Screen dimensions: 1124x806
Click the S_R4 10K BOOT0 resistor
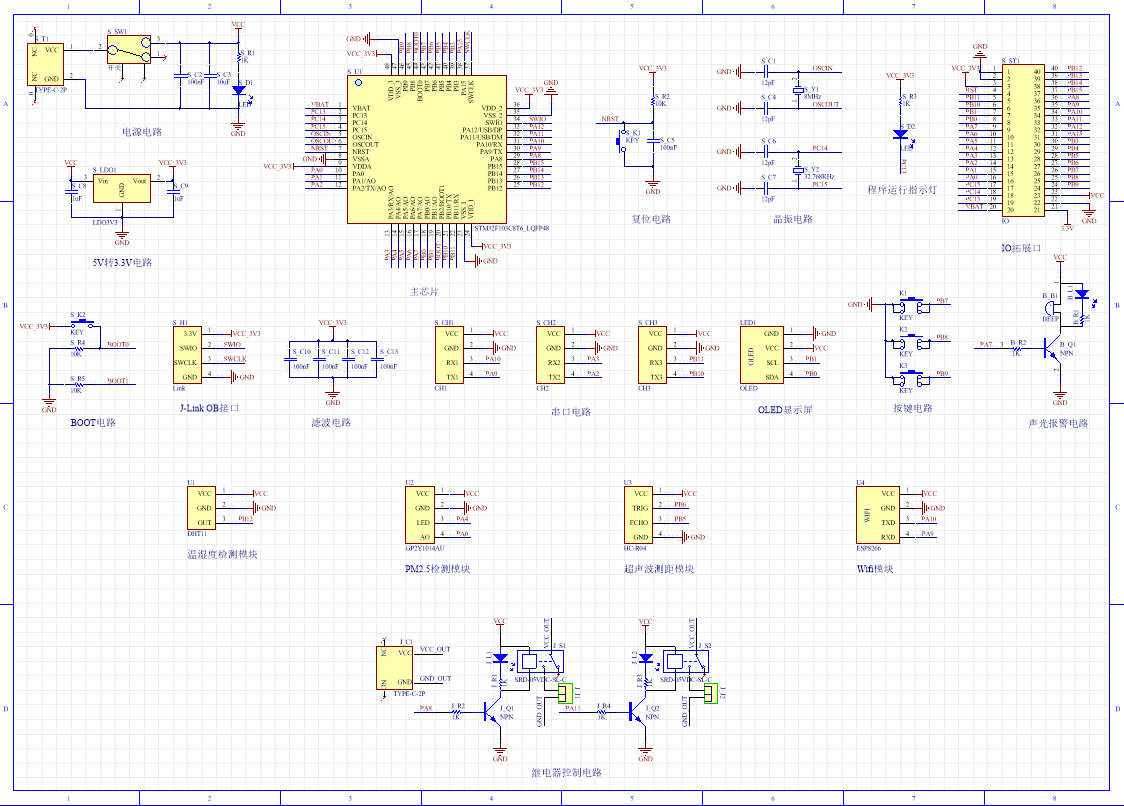(77, 349)
